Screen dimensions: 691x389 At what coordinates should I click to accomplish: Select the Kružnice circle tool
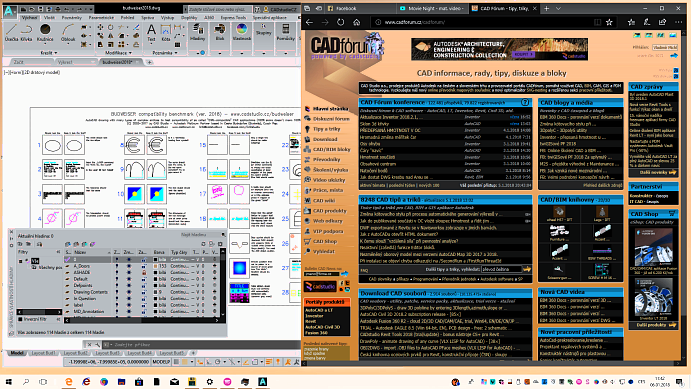45,33
